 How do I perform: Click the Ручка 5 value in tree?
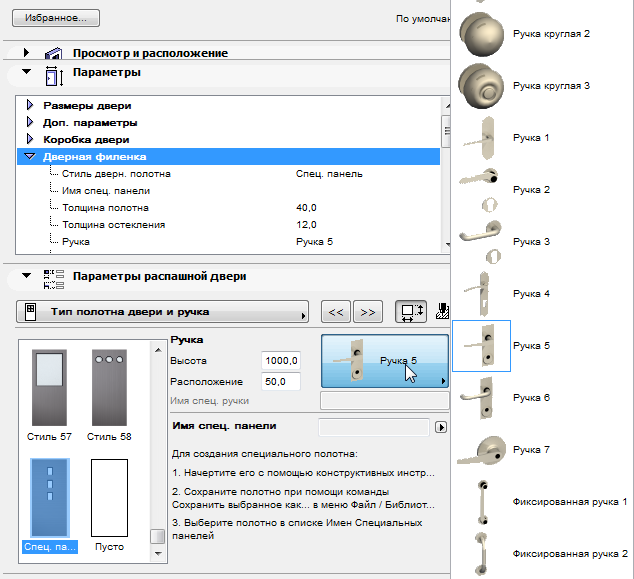(314, 241)
